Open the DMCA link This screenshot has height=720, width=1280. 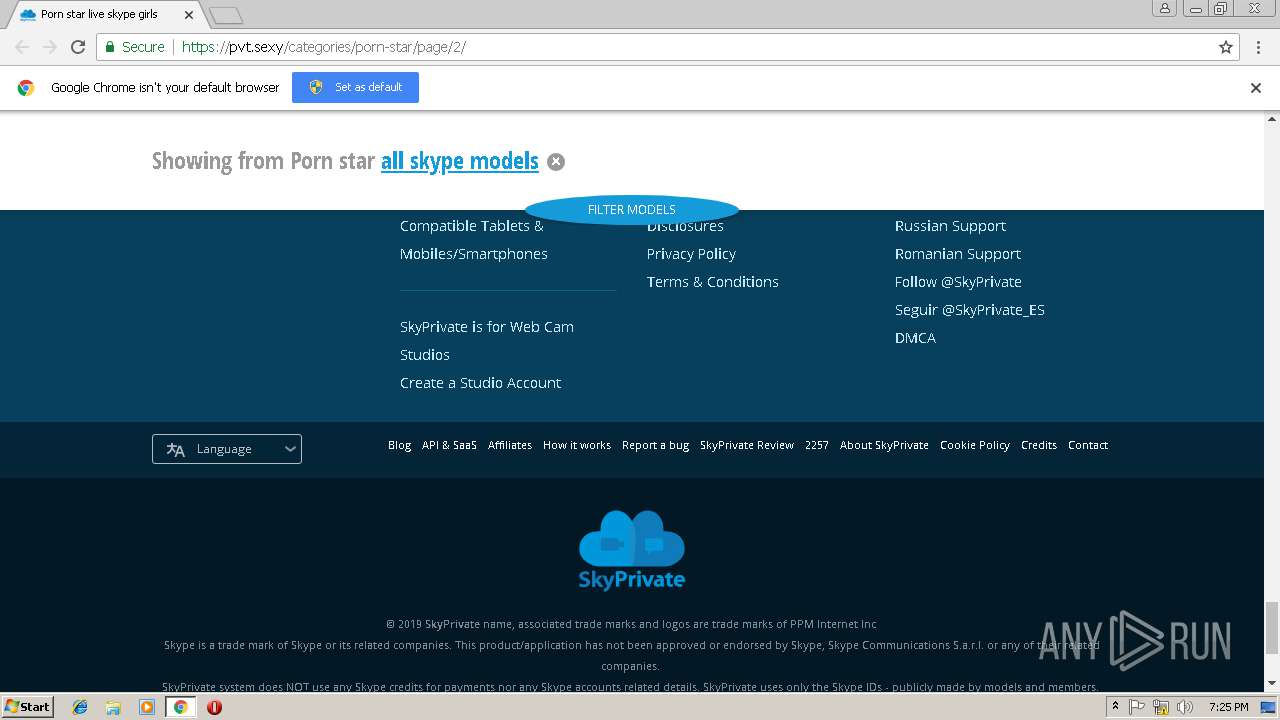tap(916, 338)
